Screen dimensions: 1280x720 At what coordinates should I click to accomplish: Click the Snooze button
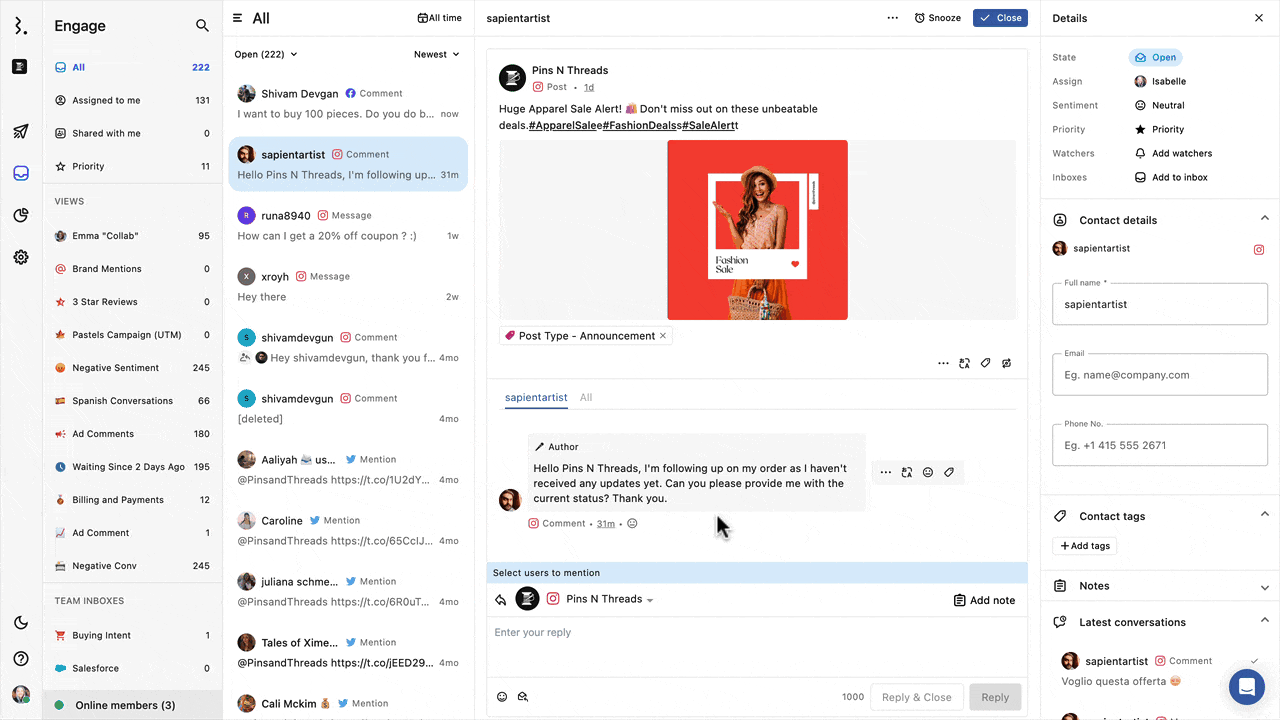click(938, 18)
